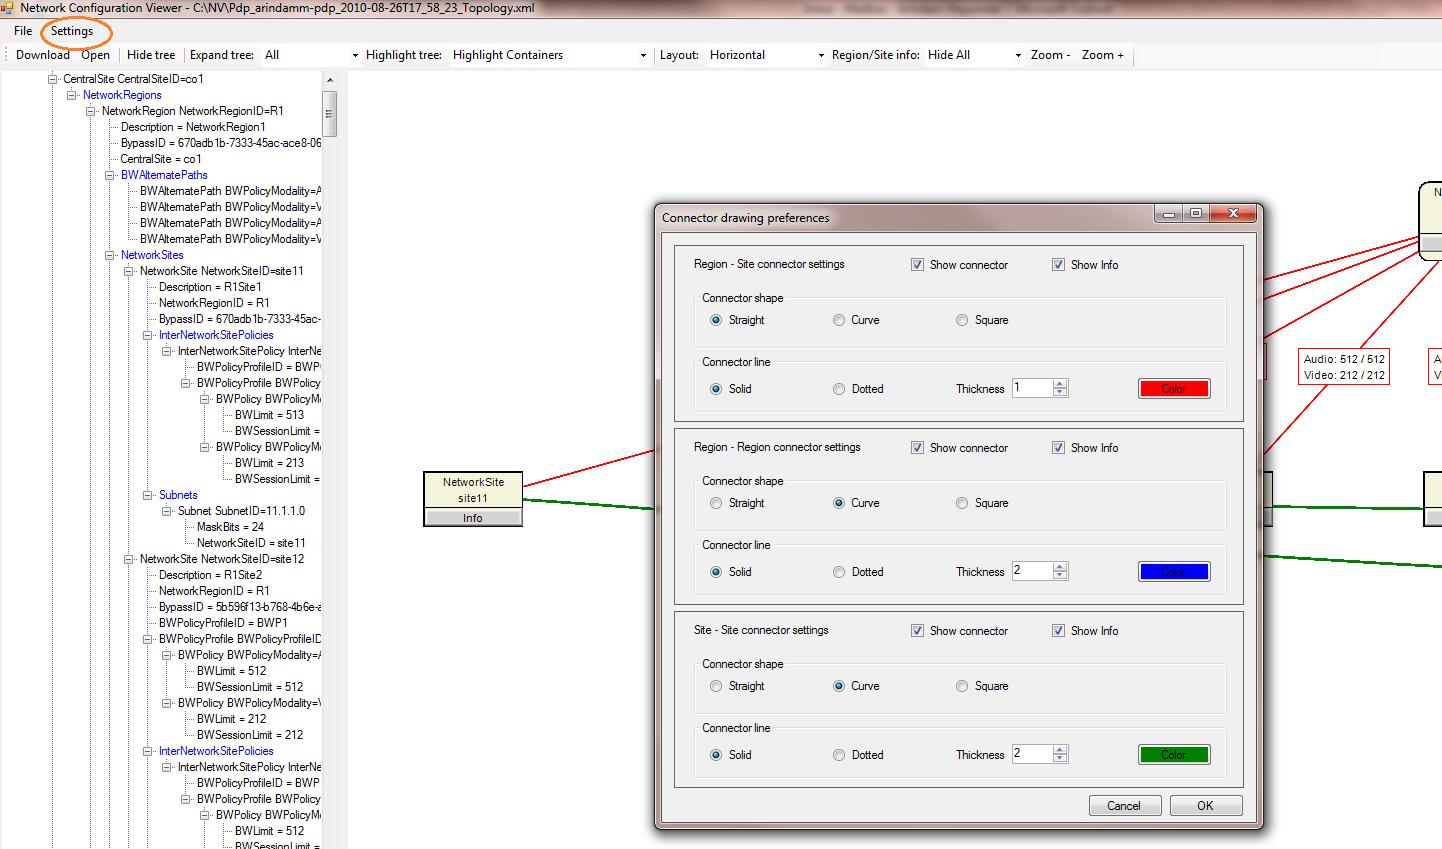Viewport: 1442px width, 849px height.
Task: Select Dotted line for Site - Site connector
Action: tap(839, 755)
